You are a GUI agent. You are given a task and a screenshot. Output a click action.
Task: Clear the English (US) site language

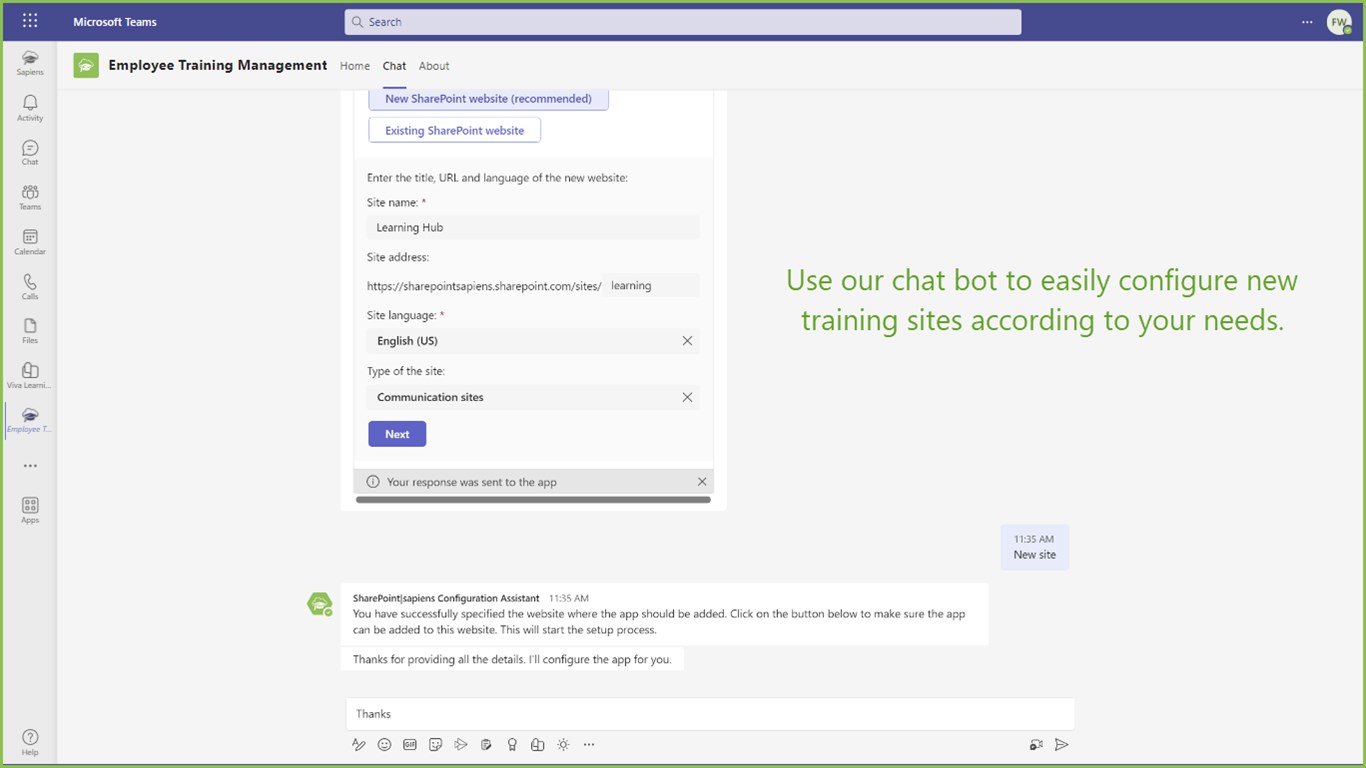click(x=687, y=341)
